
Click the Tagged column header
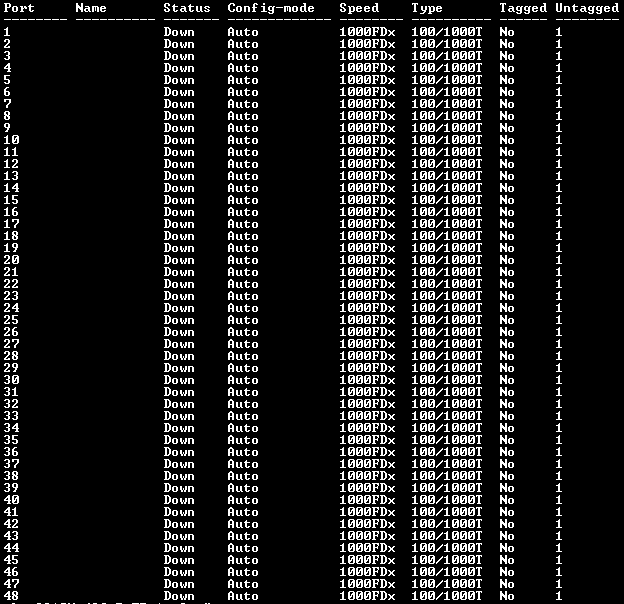click(x=523, y=8)
